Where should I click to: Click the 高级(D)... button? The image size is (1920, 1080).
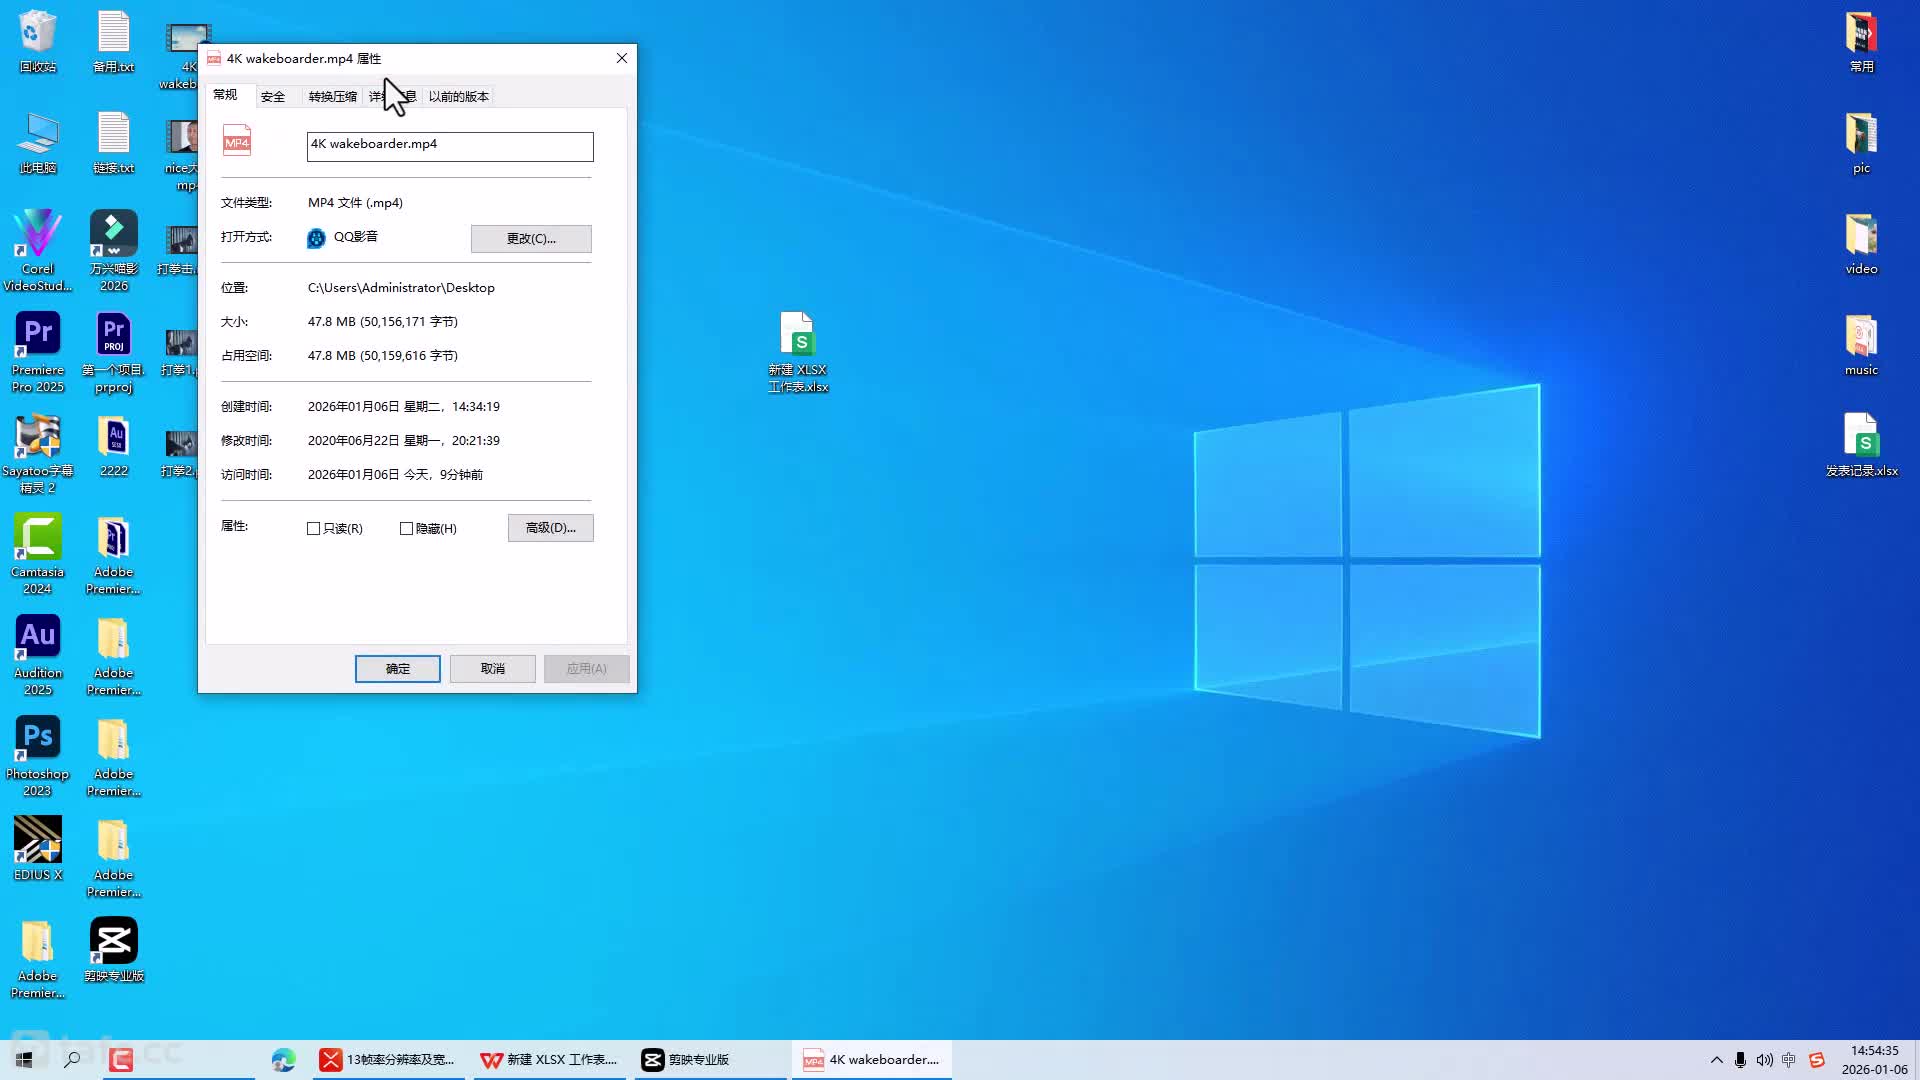pyautogui.click(x=550, y=528)
